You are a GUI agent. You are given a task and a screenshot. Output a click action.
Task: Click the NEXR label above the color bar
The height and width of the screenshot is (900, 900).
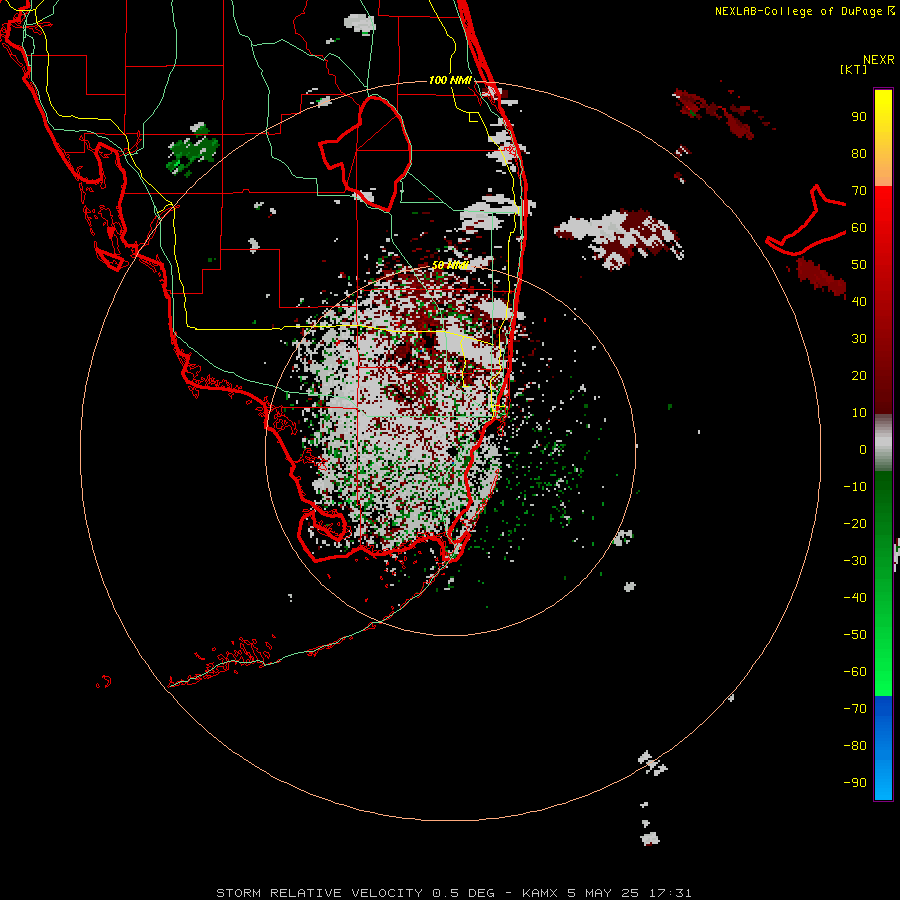[x=879, y=60]
